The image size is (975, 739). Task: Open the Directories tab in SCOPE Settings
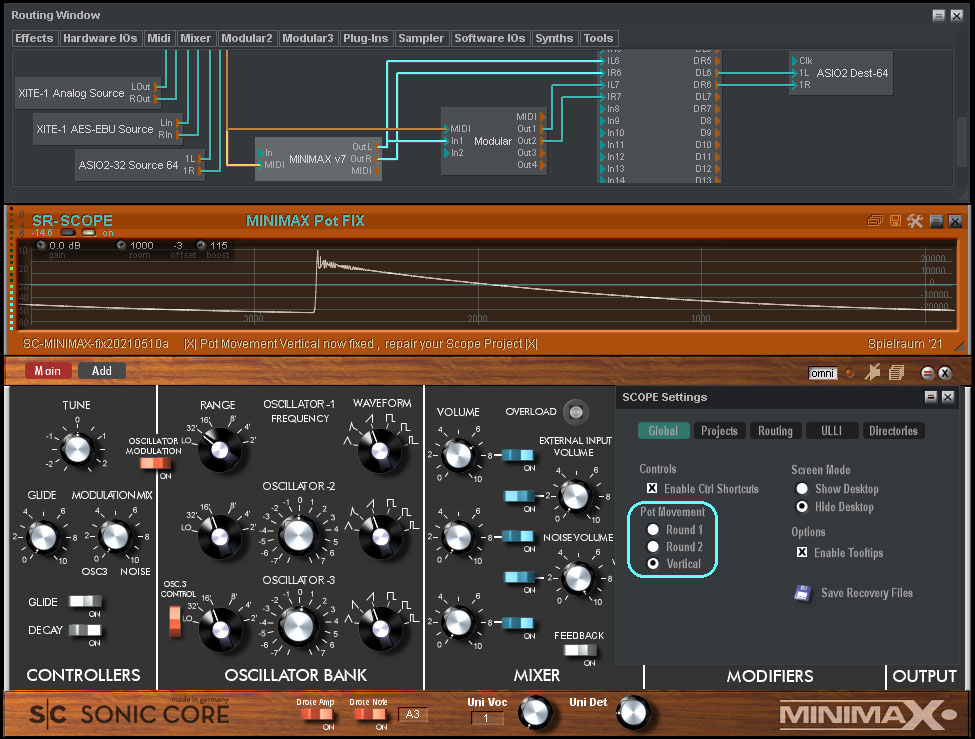pyautogui.click(x=894, y=431)
